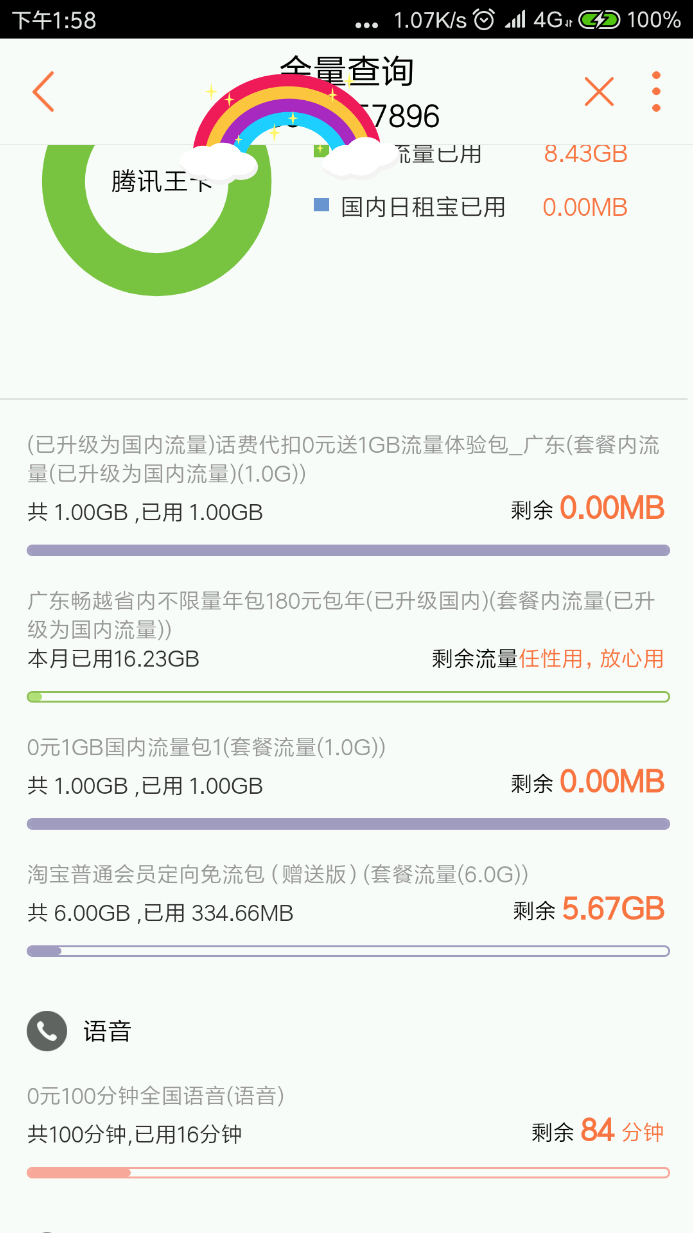Tap the rainbow cloud decoration
The width and height of the screenshot is (693, 1233).
point(283,128)
